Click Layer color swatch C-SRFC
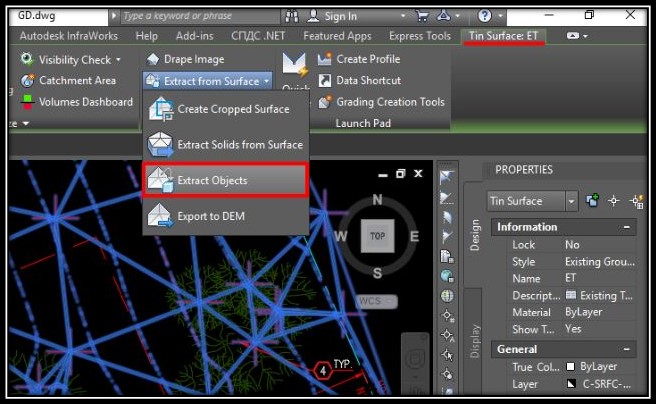Image resolution: width=656 pixels, height=404 pixels. [x=571, y=384]
